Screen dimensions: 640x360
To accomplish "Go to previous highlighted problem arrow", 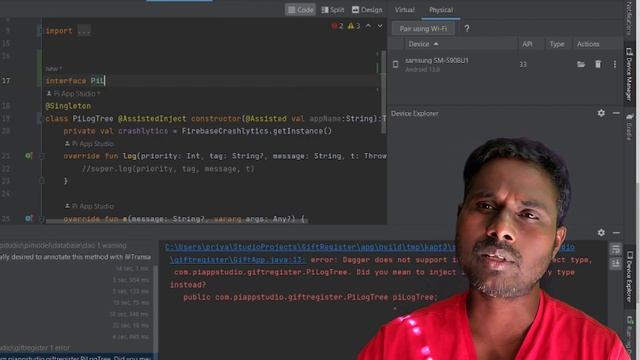I will tap(368, 26).
